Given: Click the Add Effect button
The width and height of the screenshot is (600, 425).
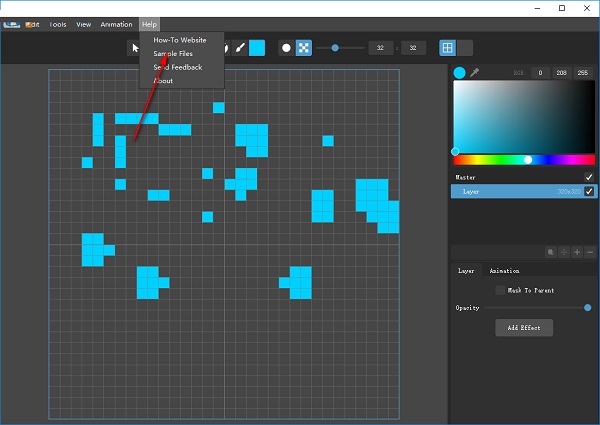Looking at the screenshot, I should (x=524, y=328).
